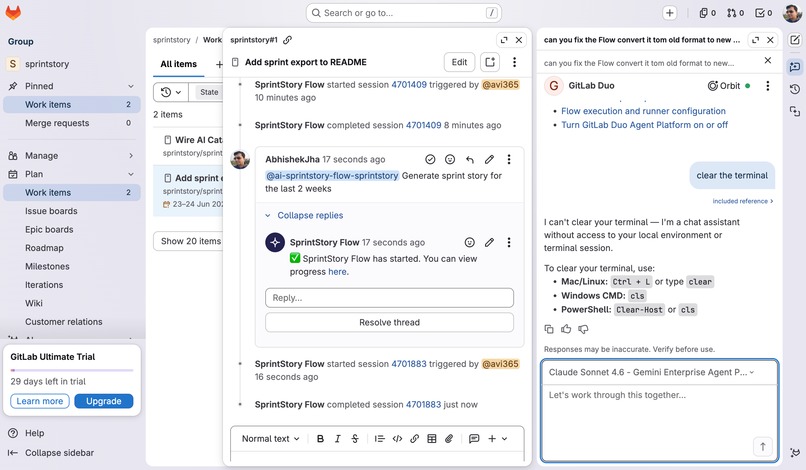Add emoji reaction to AbhishekJha comment
This screenshot has height=470, width=806.
click(450, 159)
